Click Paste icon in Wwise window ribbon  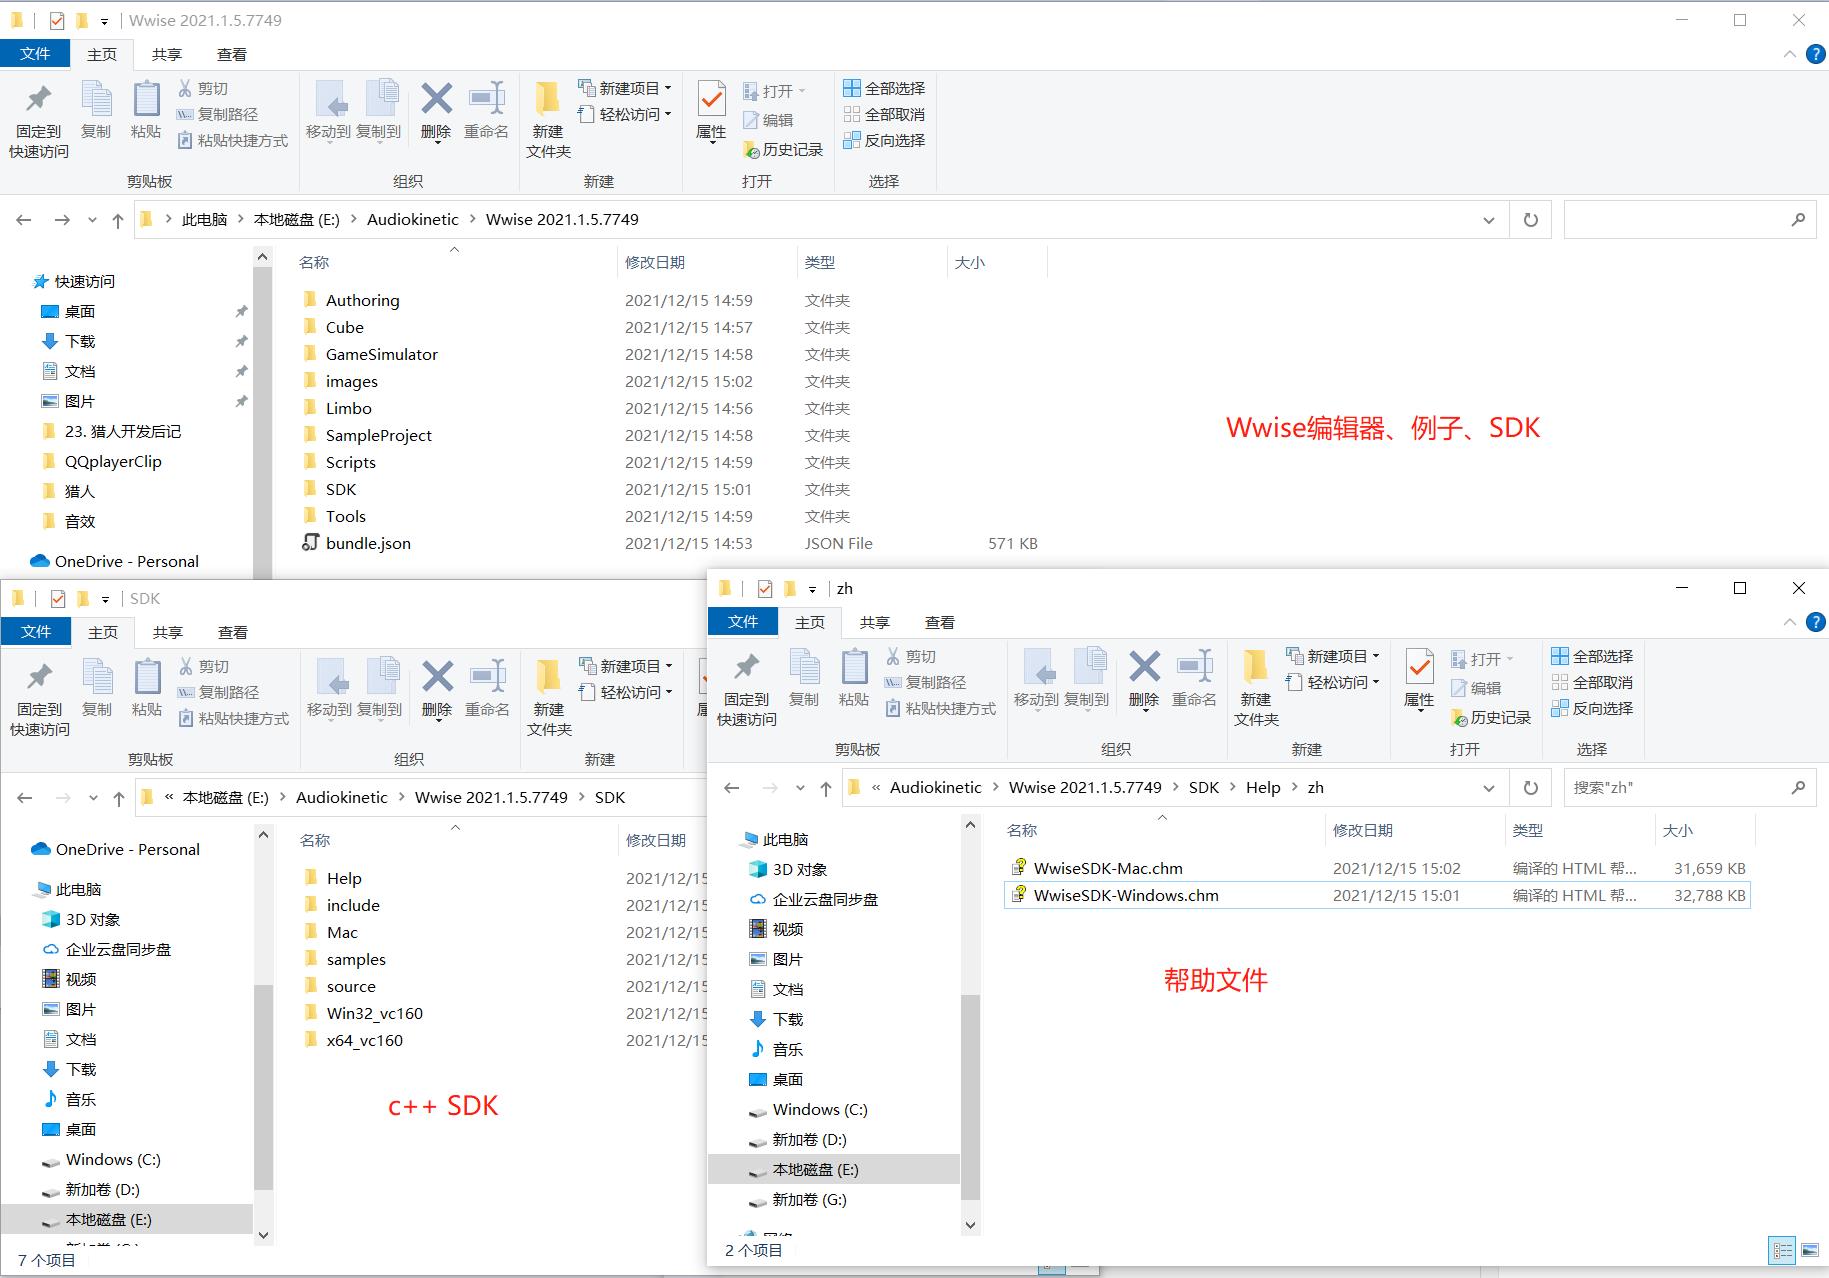click(x=146, y=110)
